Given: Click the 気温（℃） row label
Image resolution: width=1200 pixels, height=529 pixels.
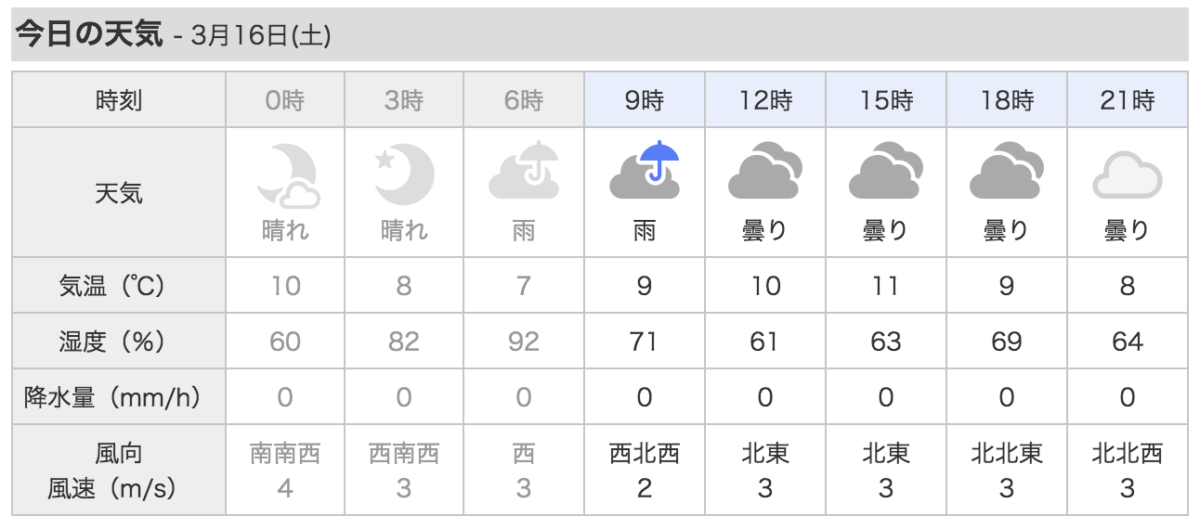Looking at the screenshot, I should pos(119,286).
